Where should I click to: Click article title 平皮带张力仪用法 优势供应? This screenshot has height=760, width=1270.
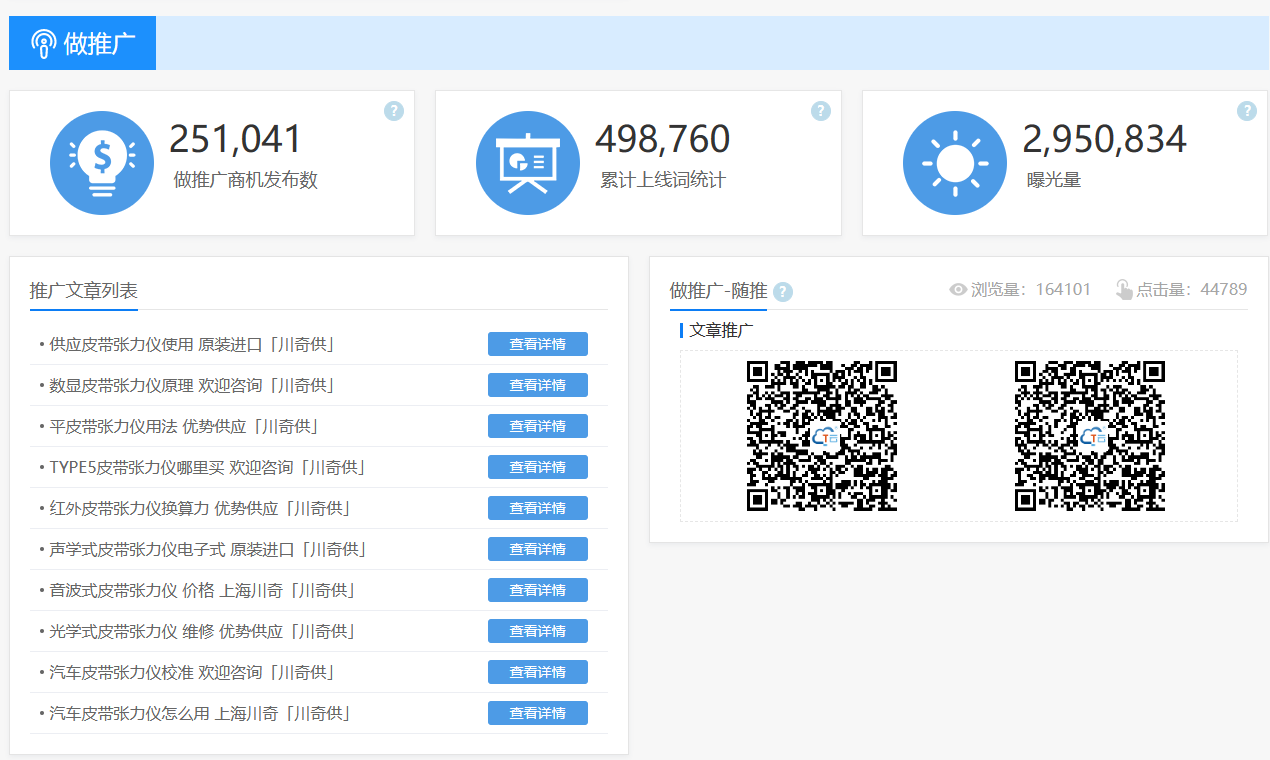tap(184, 426)
